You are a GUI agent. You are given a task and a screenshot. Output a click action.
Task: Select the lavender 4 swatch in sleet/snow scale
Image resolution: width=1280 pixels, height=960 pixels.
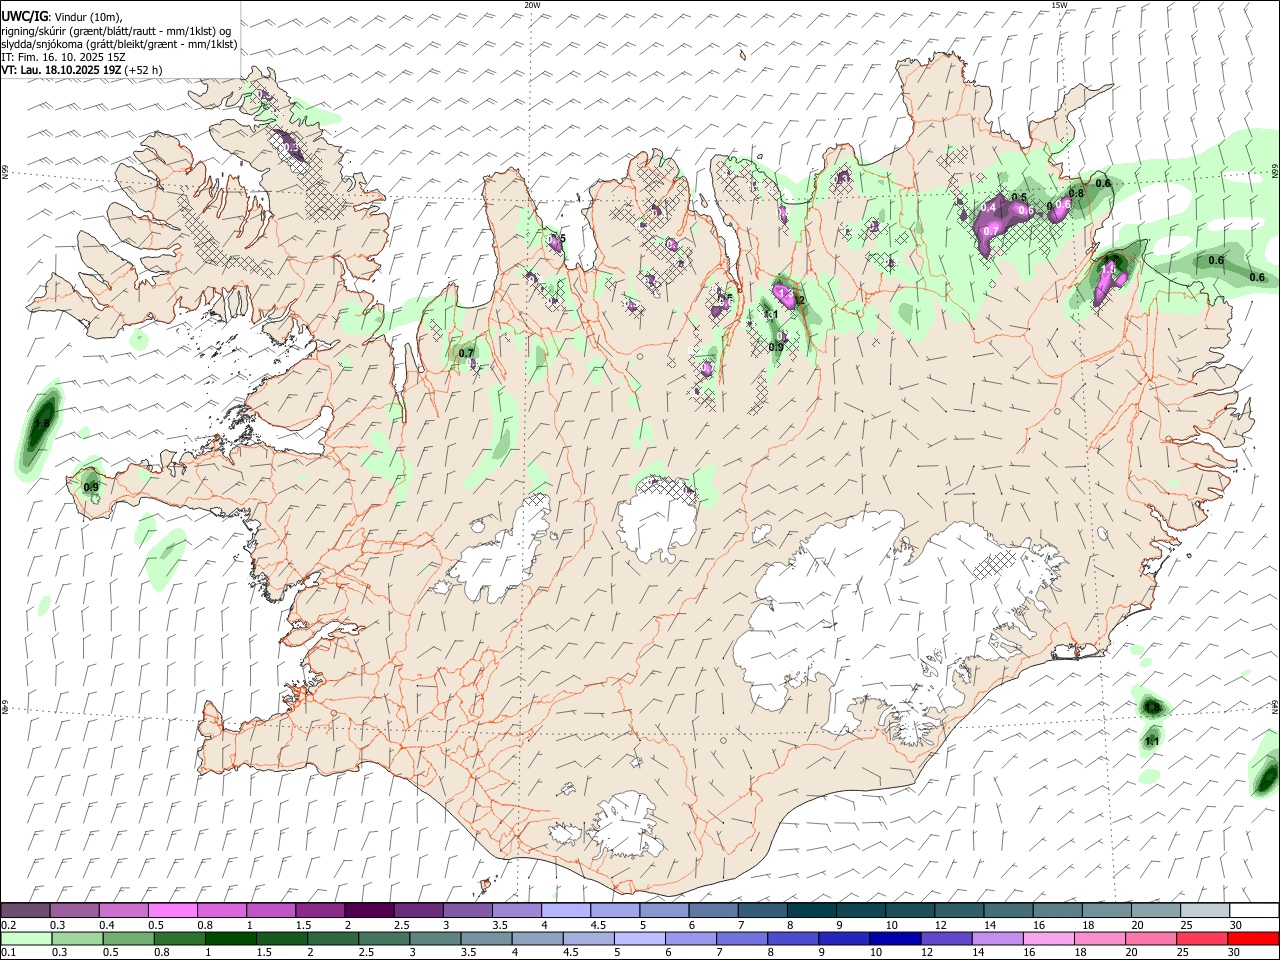pyautogui.click(x=566, y=910)
